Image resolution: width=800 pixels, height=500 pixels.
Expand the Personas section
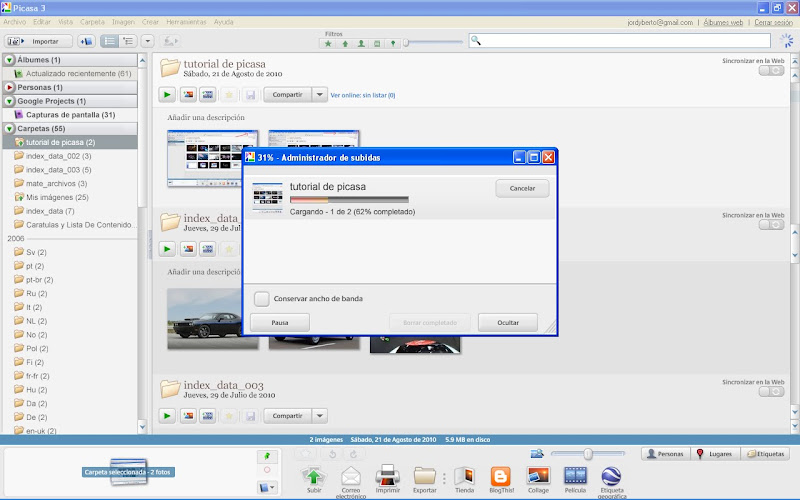(9, 87)
